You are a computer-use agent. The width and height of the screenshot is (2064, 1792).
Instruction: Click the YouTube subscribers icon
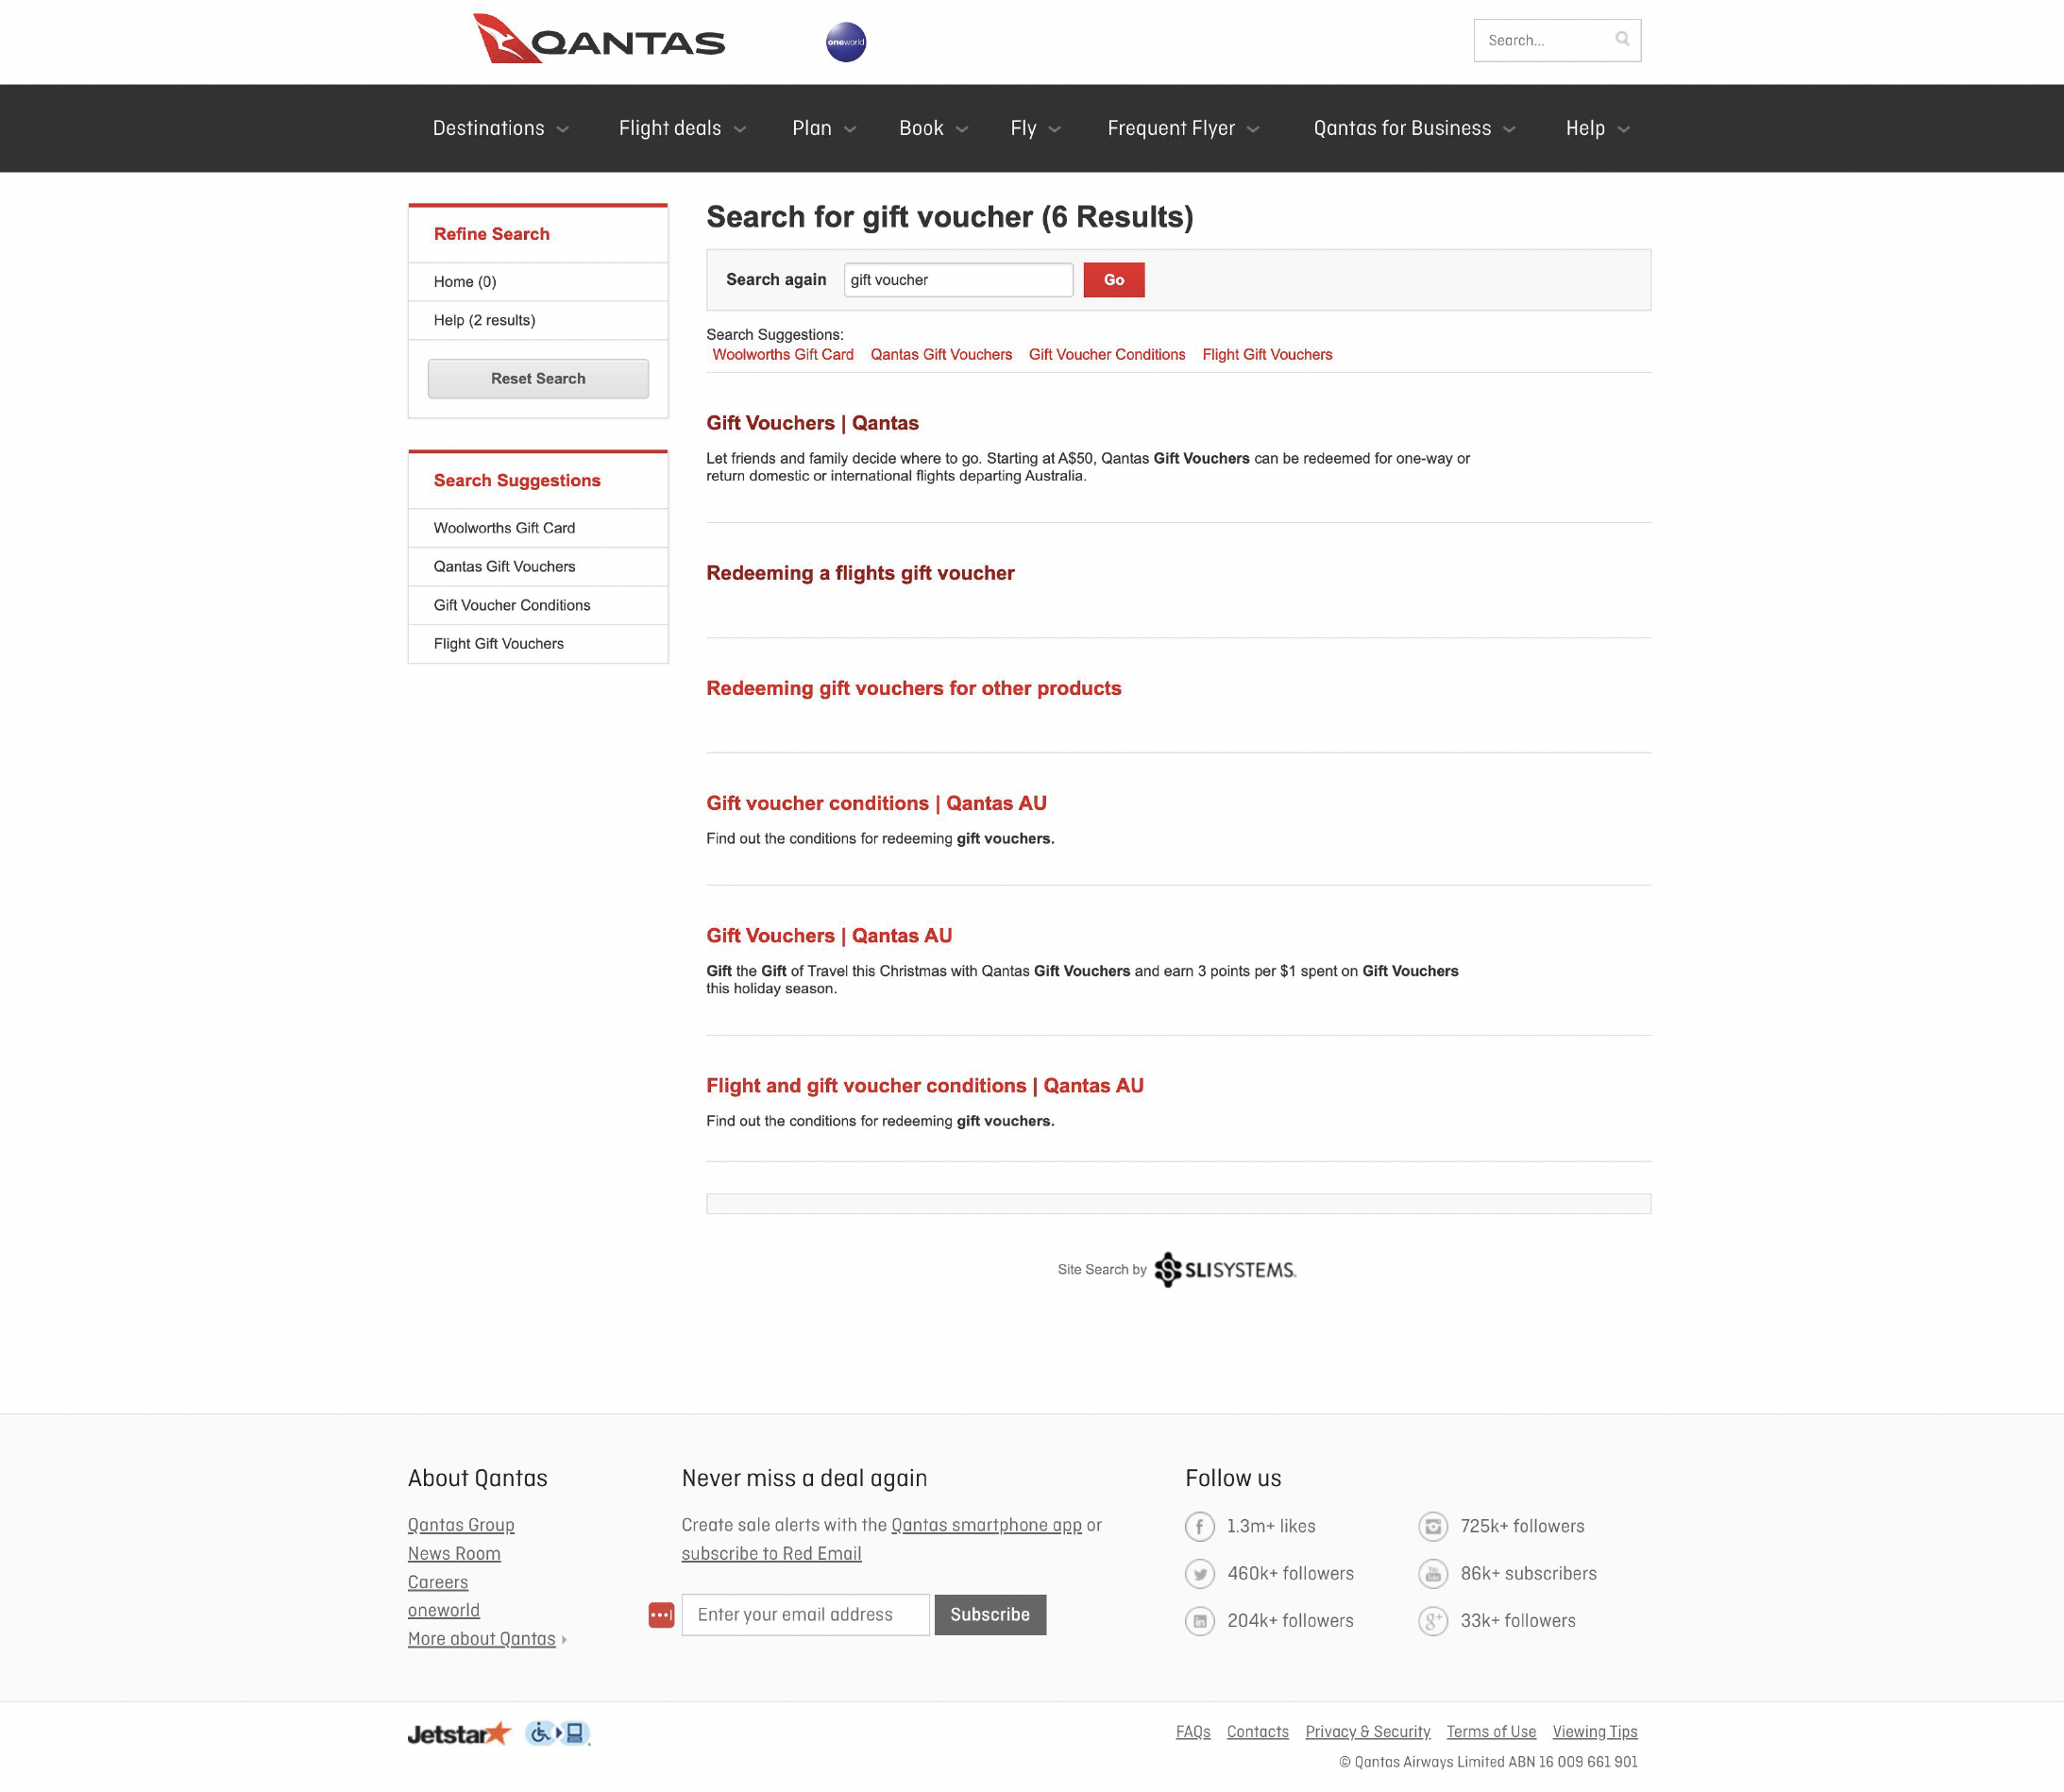pos(1433,1574)
